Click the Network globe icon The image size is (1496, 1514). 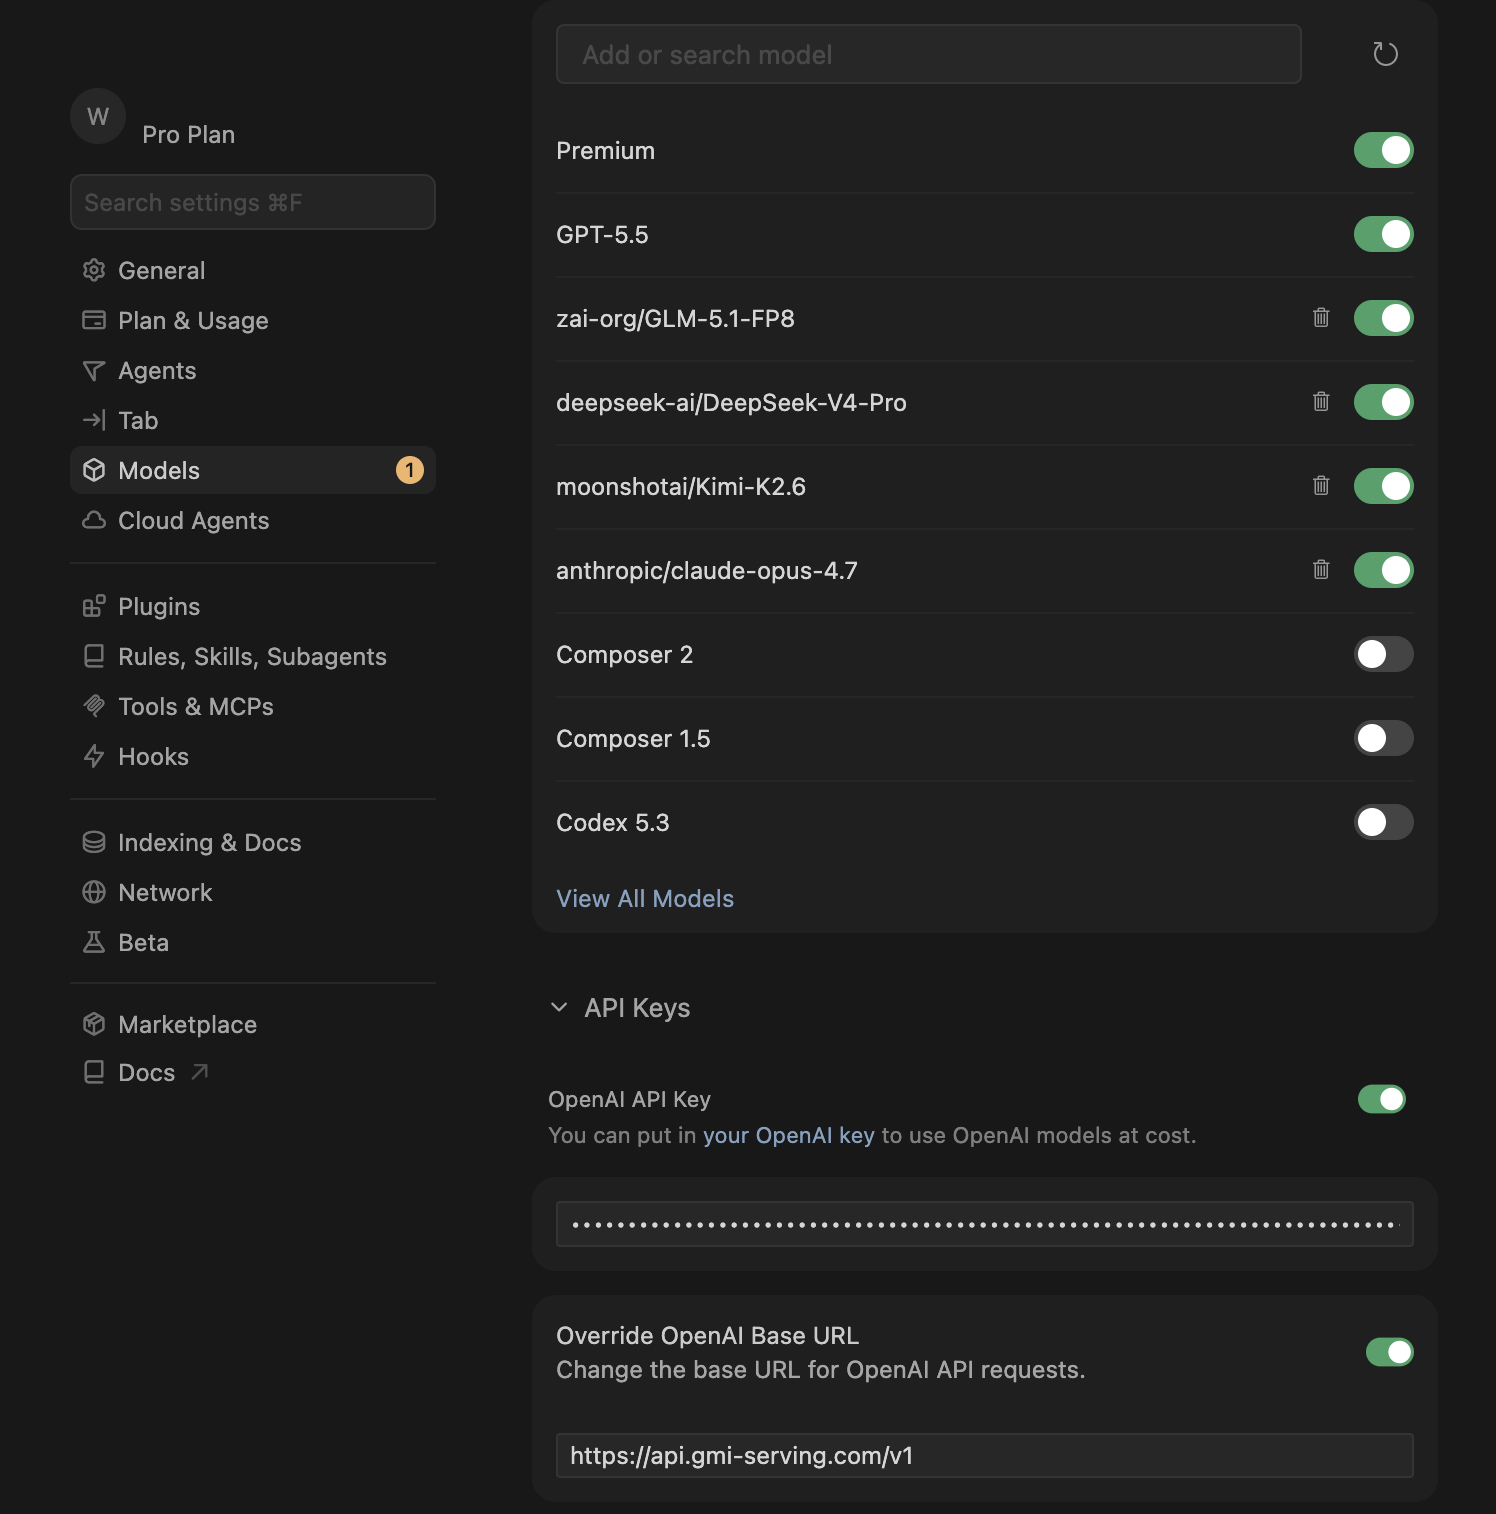point(94,892)
